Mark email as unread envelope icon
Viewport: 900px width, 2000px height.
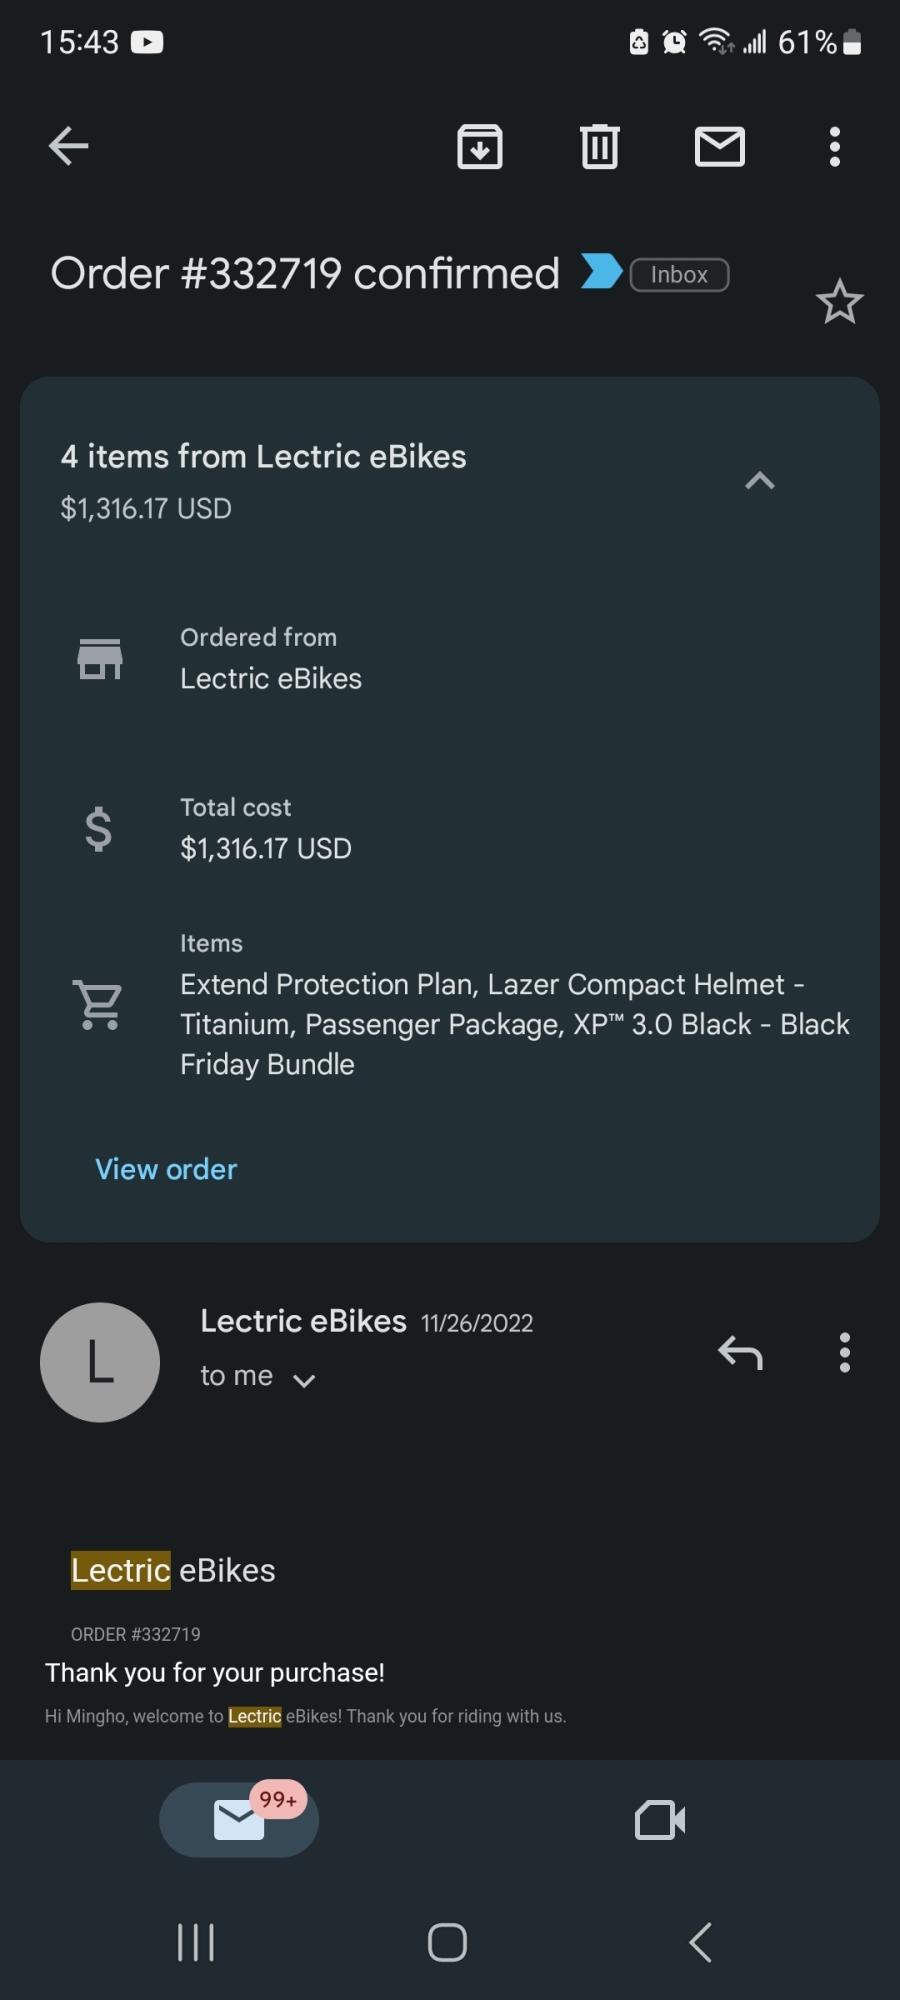[720, 147]
